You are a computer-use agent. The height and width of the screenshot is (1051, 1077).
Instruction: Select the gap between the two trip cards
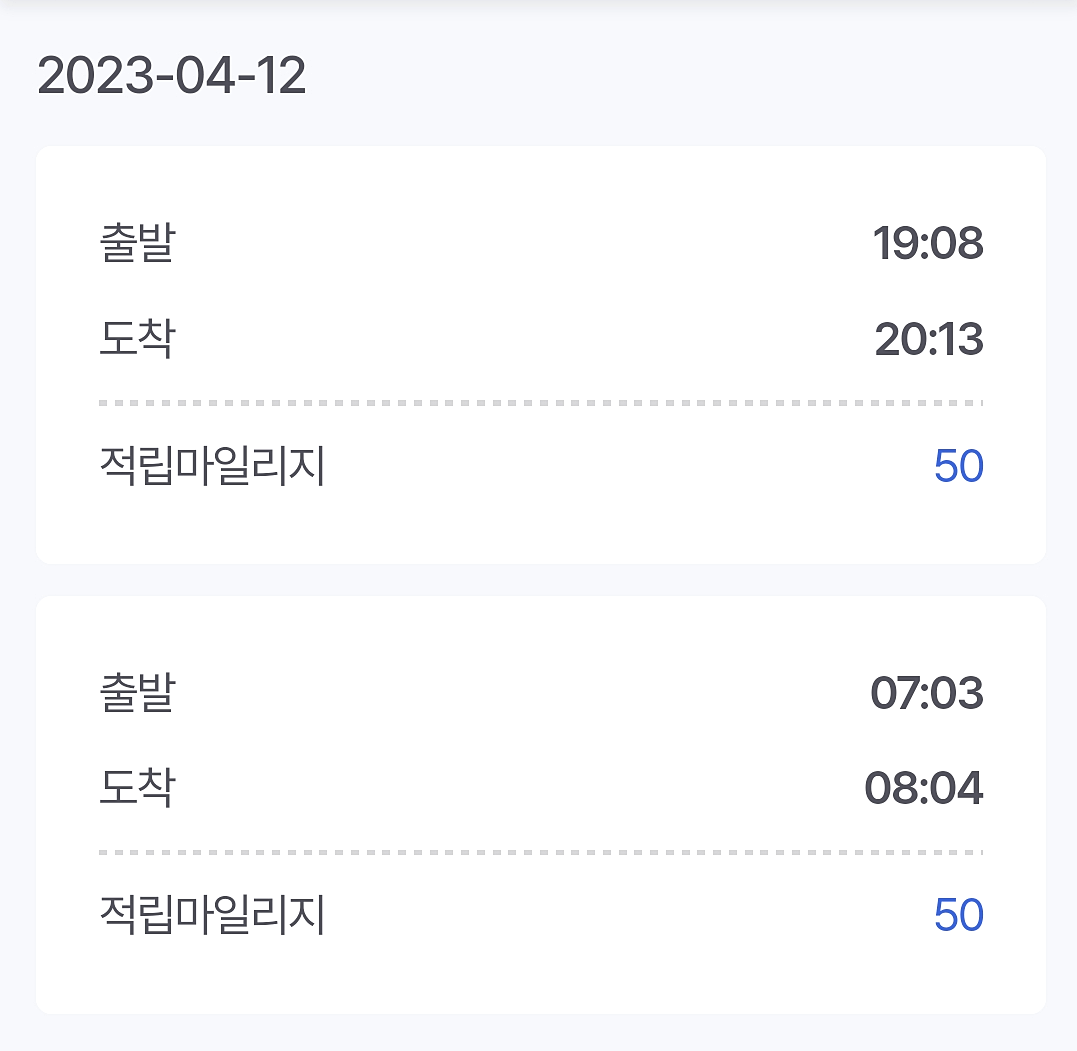pyautogui.click(x=540, y=578)
